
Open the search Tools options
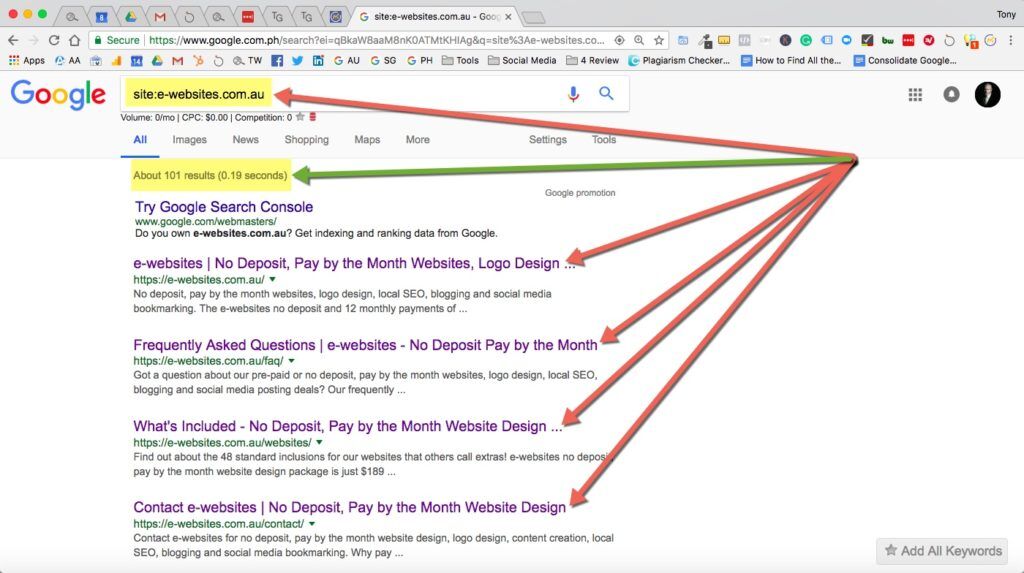604,140
